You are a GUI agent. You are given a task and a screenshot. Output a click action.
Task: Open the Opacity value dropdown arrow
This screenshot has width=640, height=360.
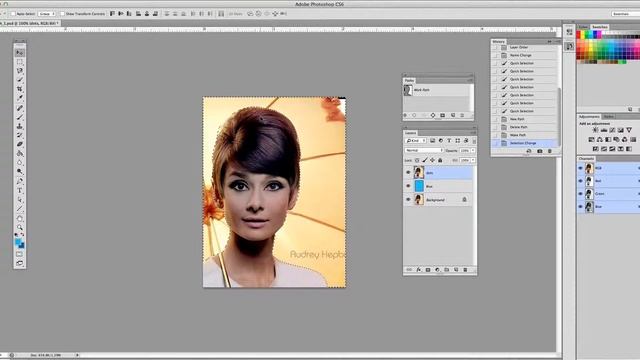(473, 150)
